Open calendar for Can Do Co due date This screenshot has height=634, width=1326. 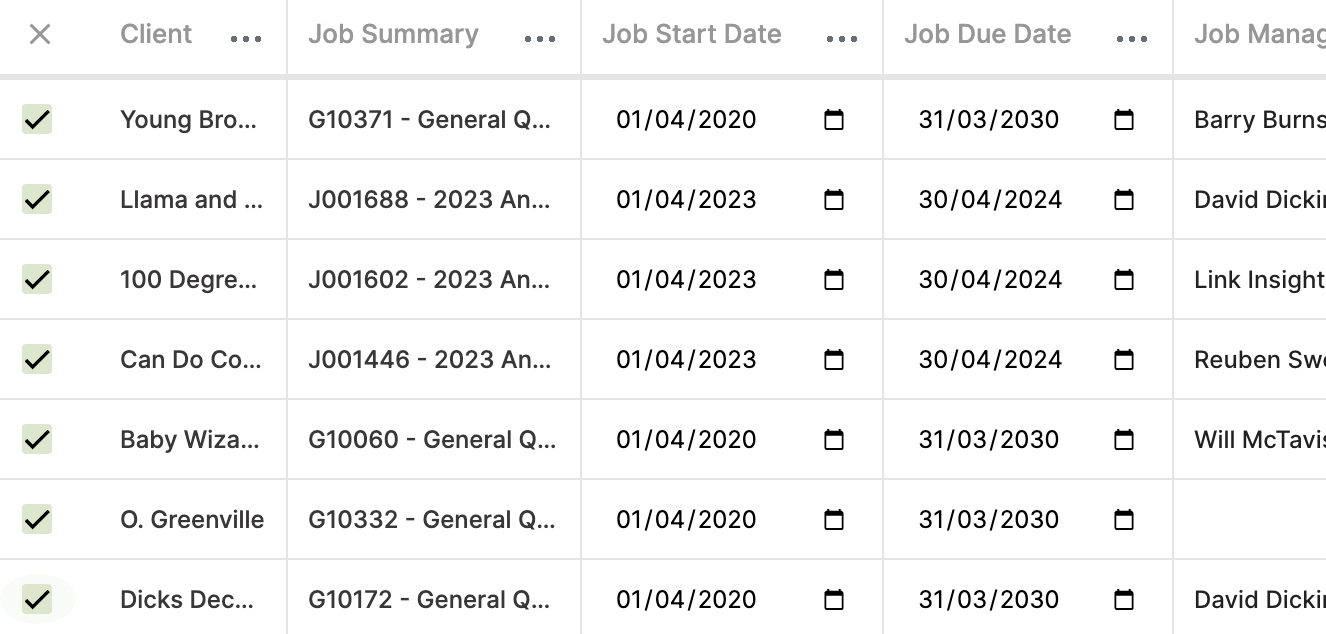click(1124, 360)
